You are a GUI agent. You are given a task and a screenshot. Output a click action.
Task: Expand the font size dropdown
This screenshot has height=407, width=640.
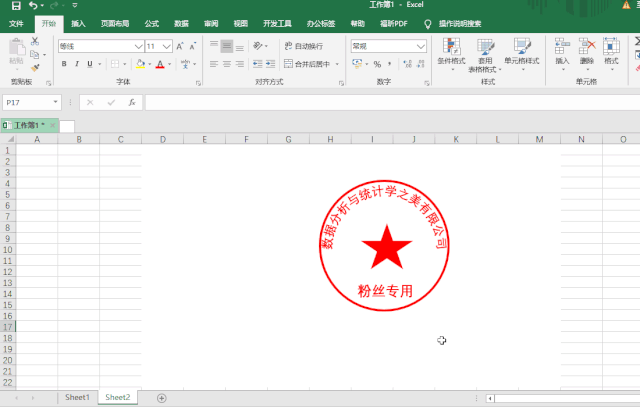click(167, 47)
